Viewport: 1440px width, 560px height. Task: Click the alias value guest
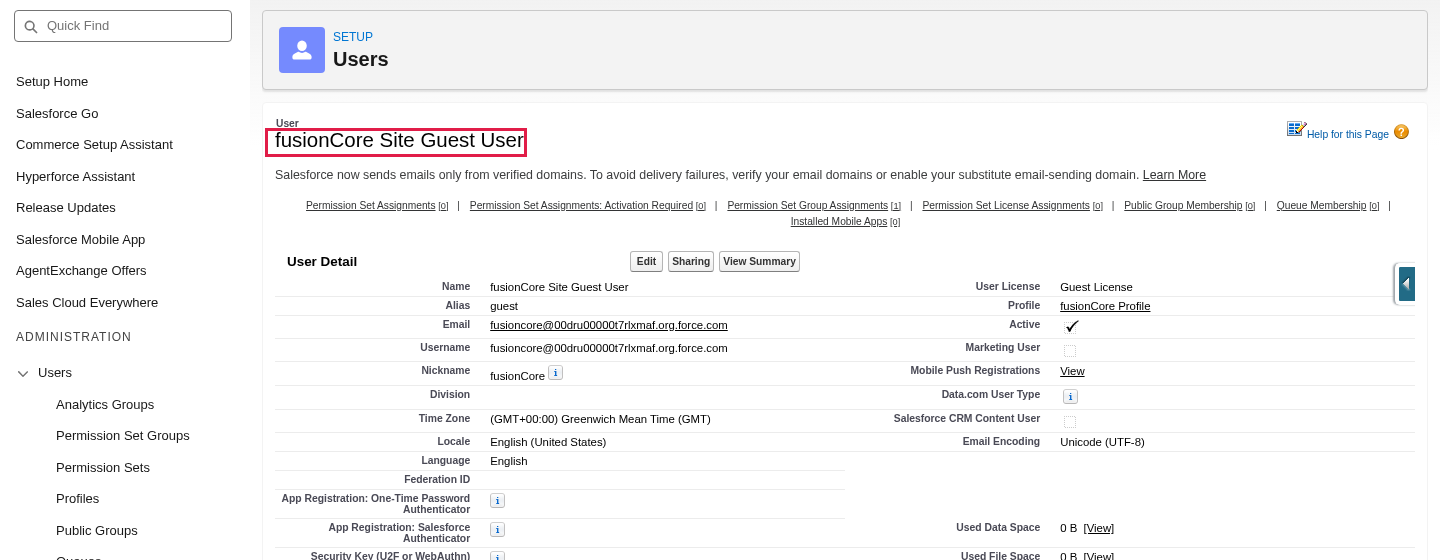pyautogui.click(x=504, y=306)
